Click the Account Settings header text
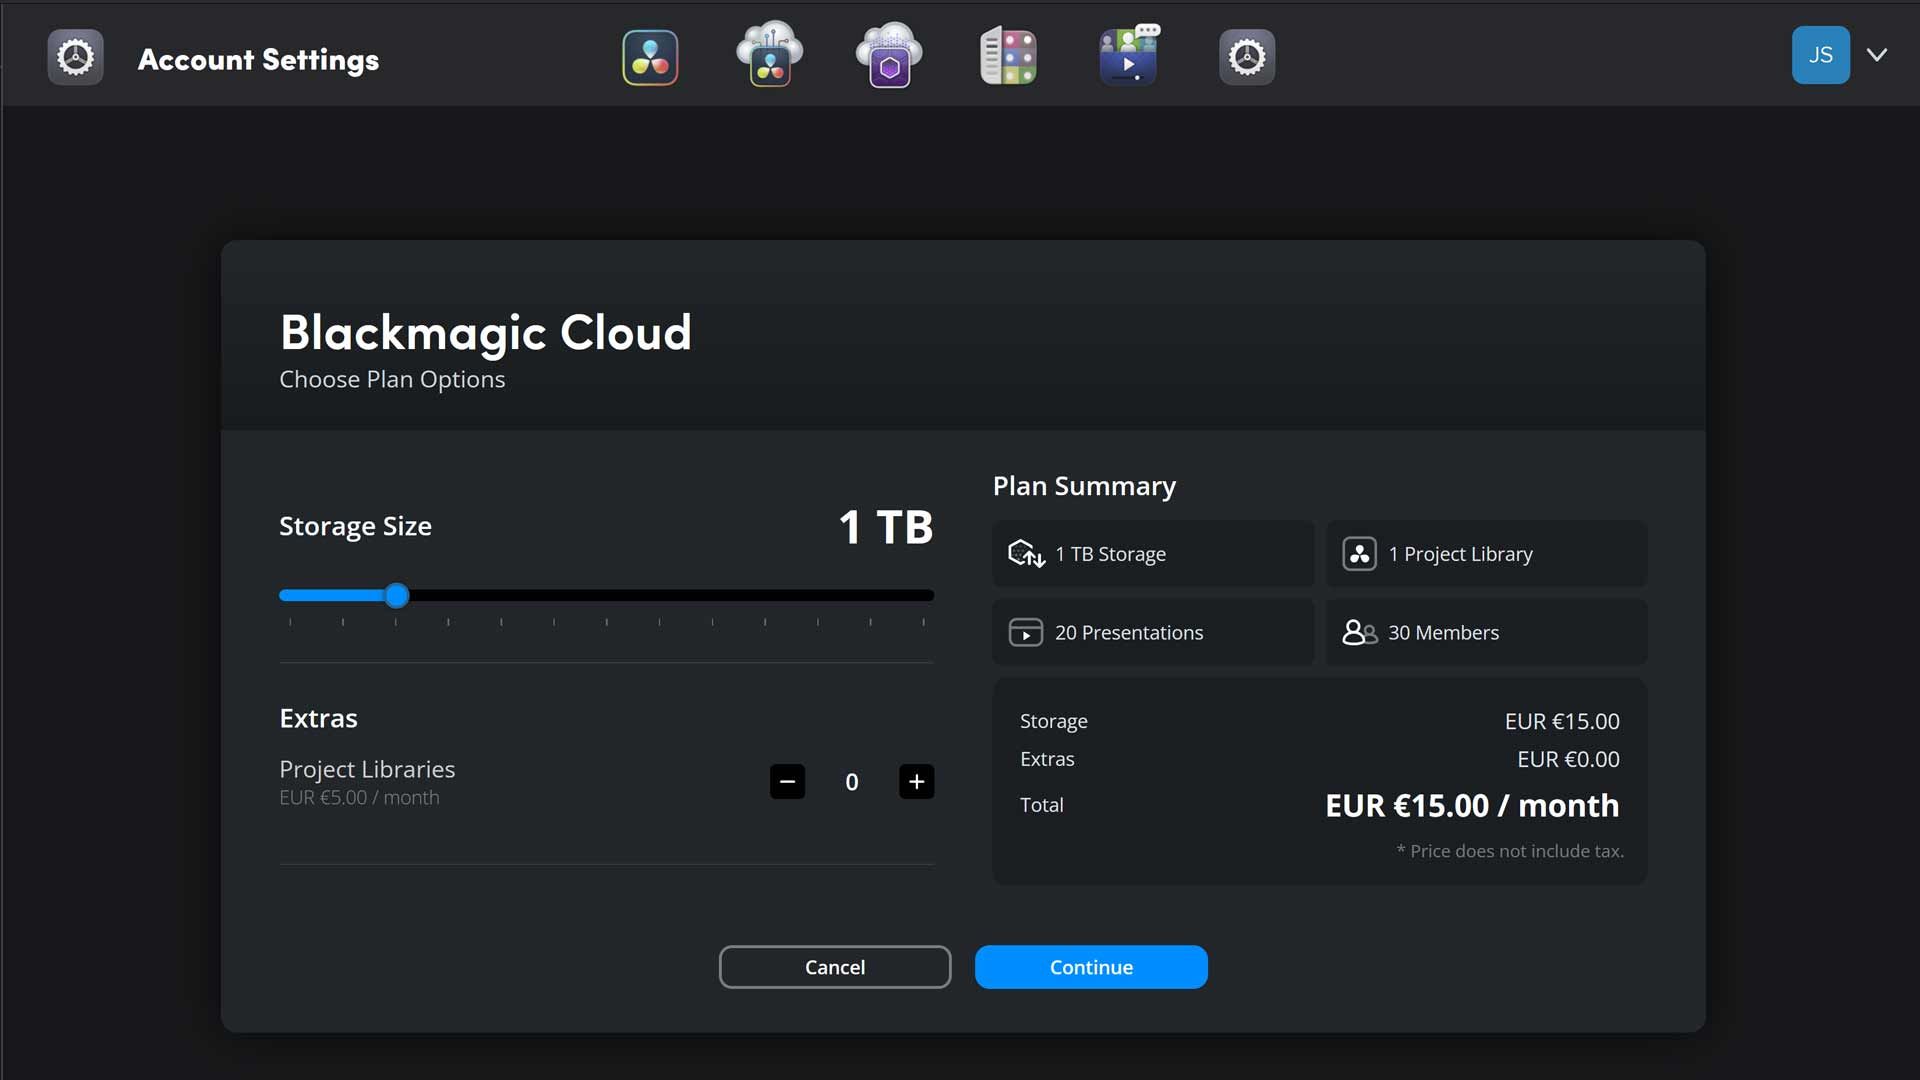The height and width of the screenshot is (1080, 1920). pos(258,60)
